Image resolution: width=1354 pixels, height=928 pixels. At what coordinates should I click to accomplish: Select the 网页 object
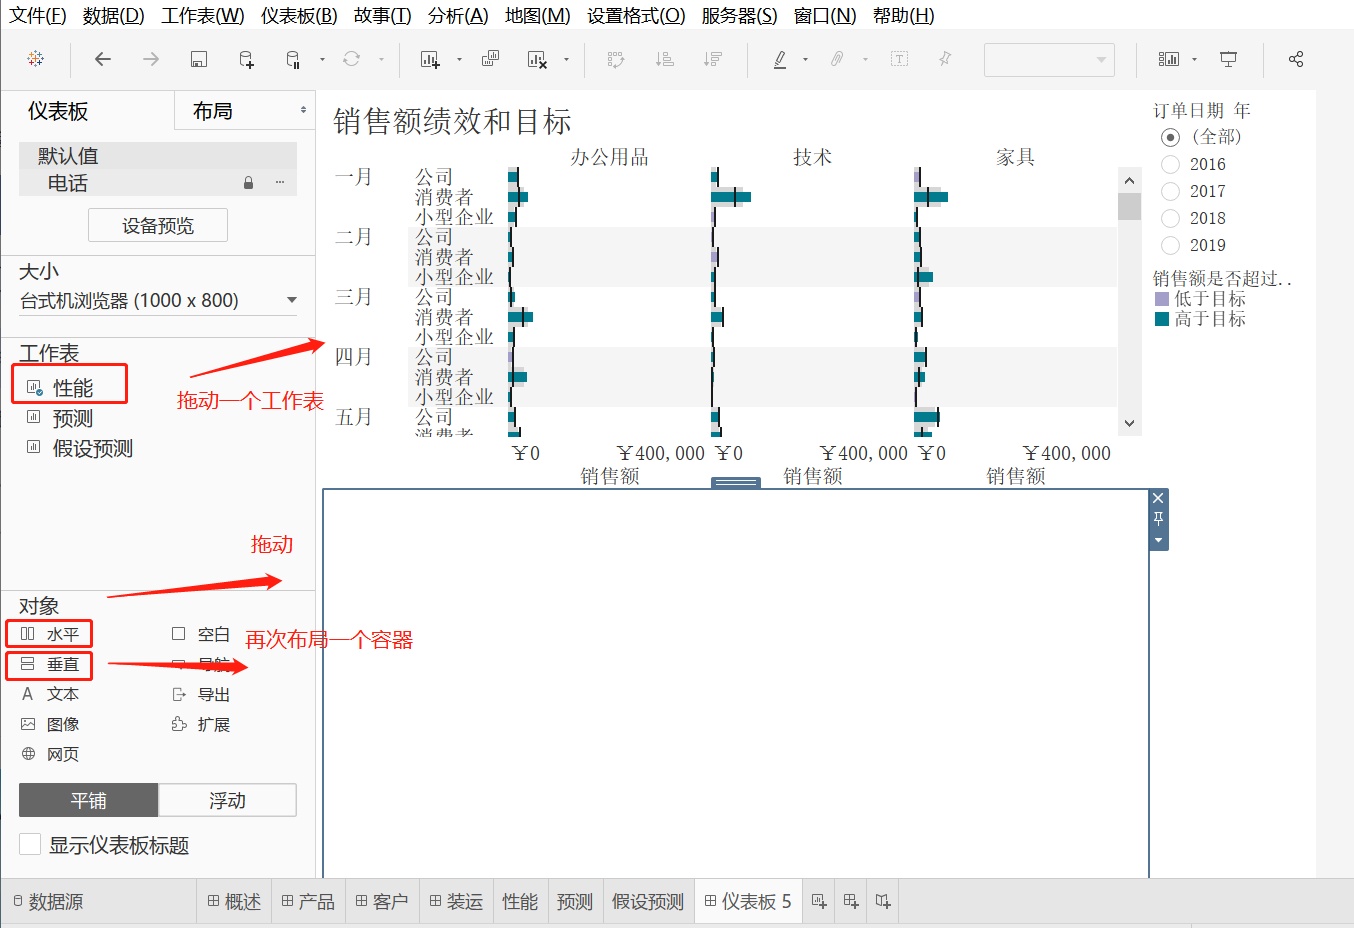pyautogui.click(x=50, y=754)
